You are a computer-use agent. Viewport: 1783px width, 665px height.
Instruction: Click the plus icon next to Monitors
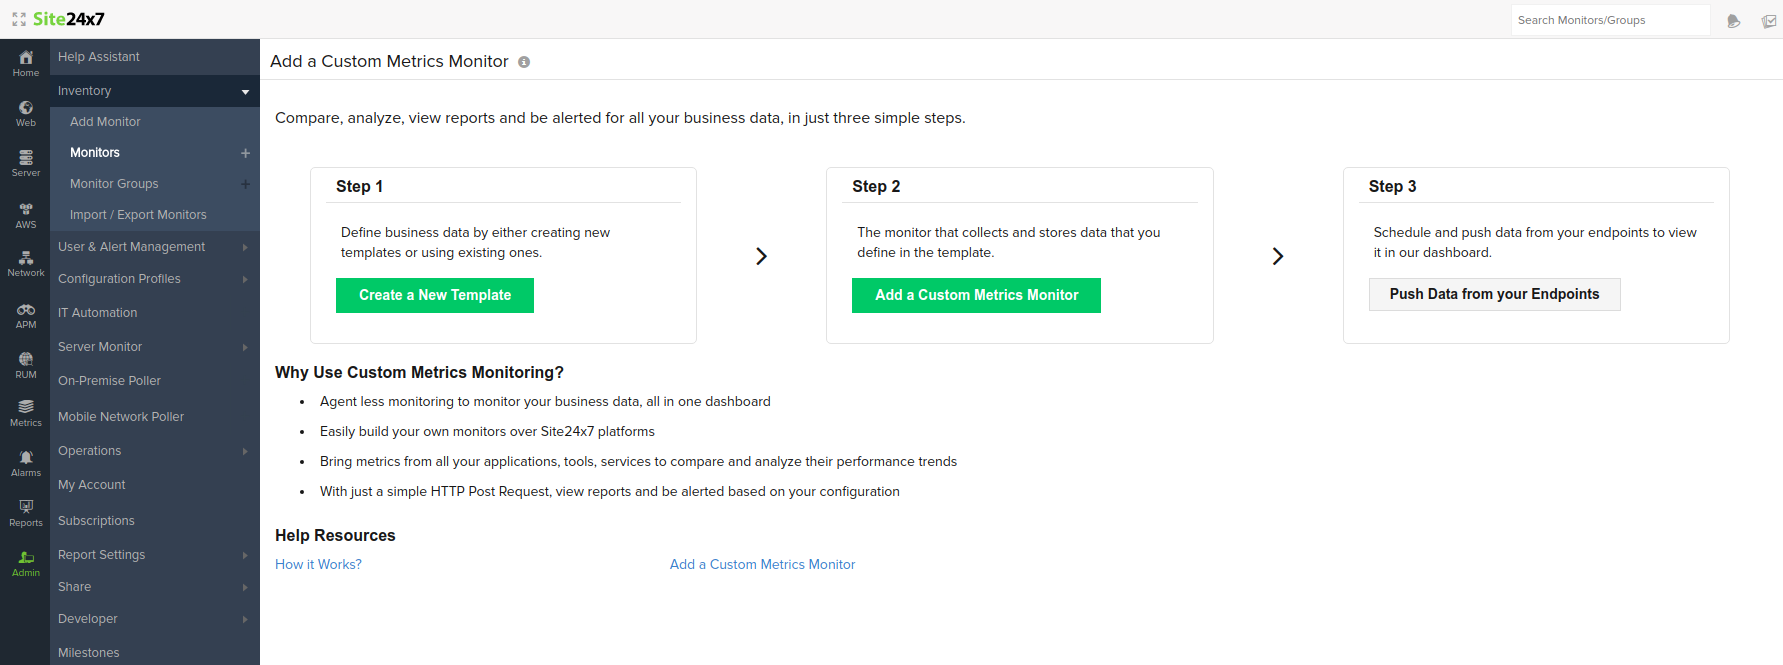(x=245, y=153)
